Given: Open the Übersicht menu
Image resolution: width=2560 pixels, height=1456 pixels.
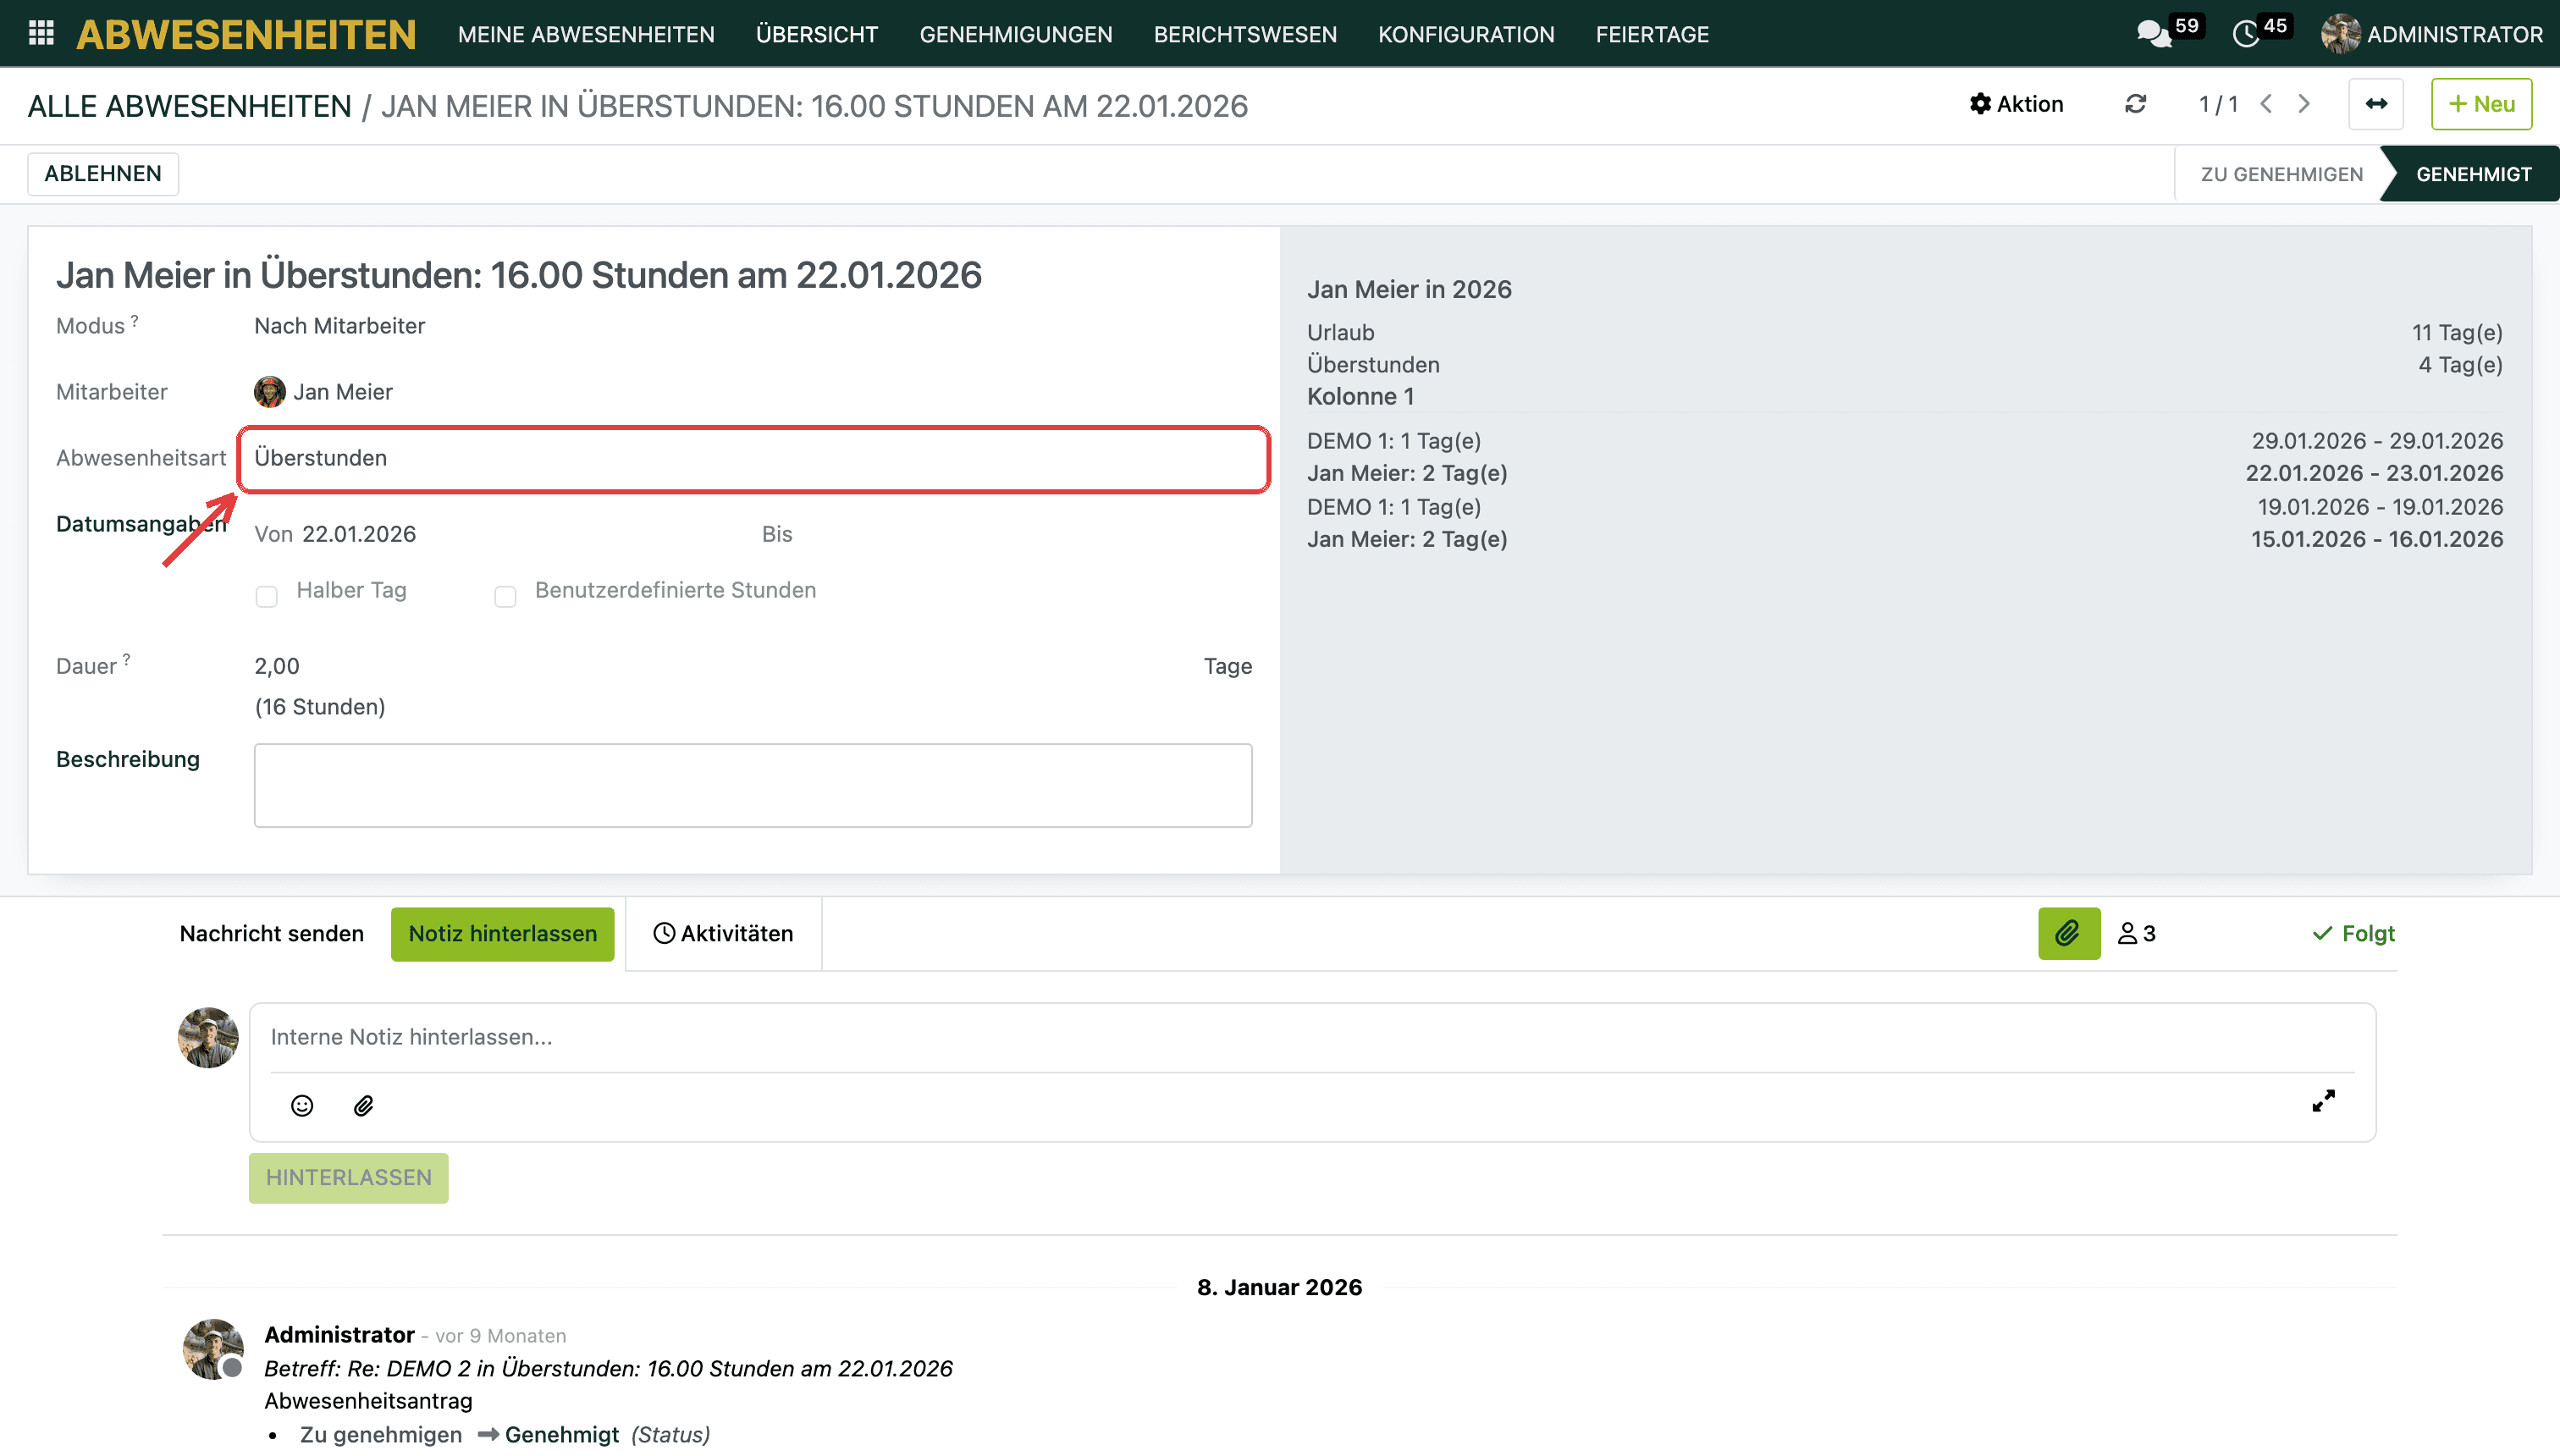Looking at the screenshot, I should click(x=817, y=34).
